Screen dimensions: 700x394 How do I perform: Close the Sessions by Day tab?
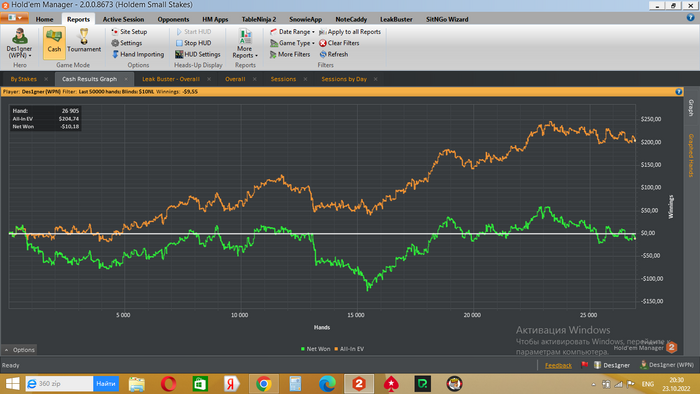pos(375,79)
